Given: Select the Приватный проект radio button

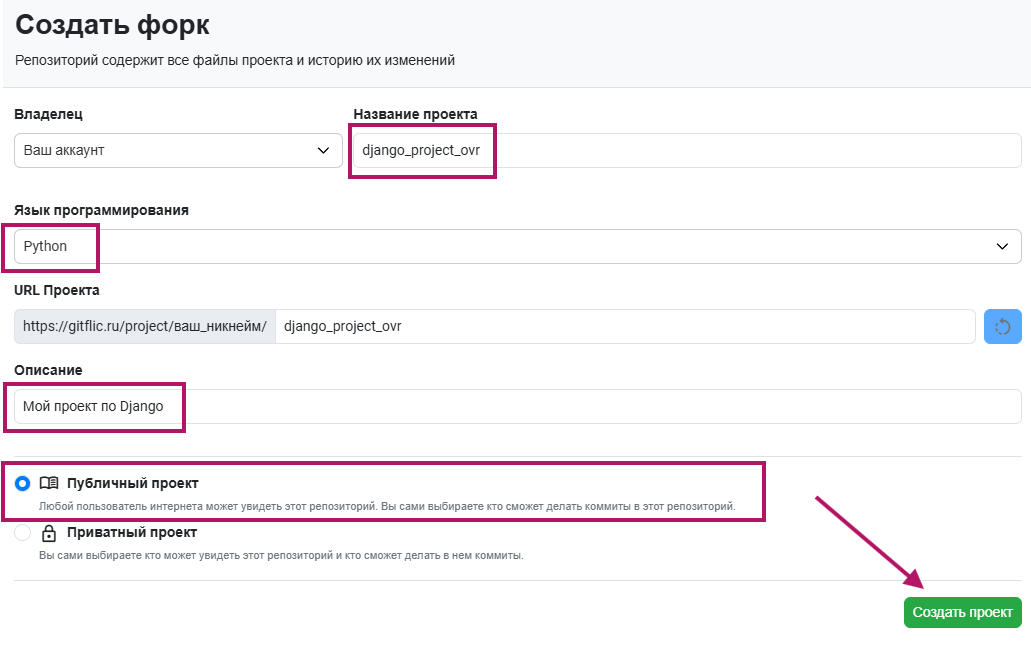Looking at the screenshot, I should (x=23, y=533).
